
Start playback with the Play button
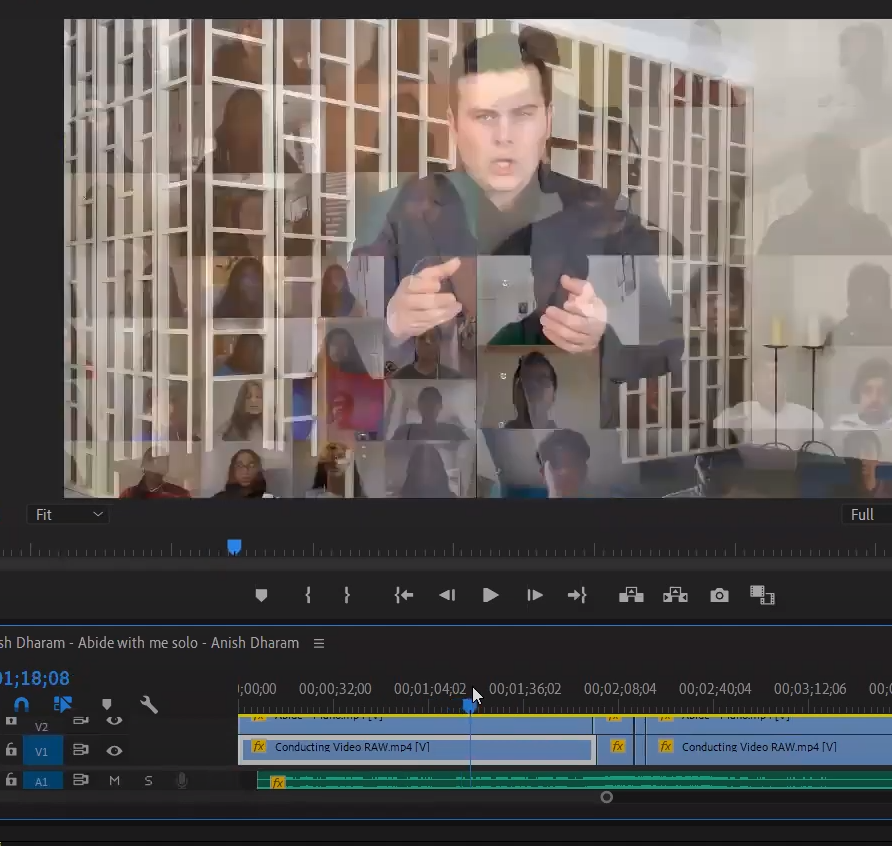click(490, 596)
